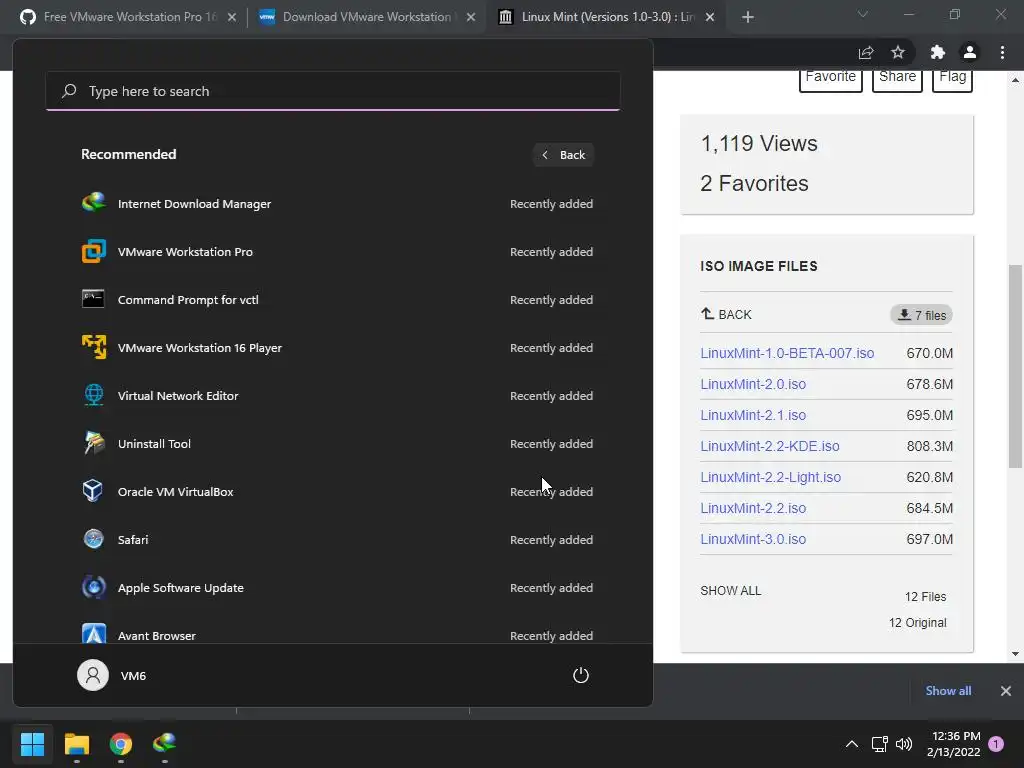Screen dimensions: 1024x768
Task: Launch VMware Workstation 16 Player
Action: (337, 347)
